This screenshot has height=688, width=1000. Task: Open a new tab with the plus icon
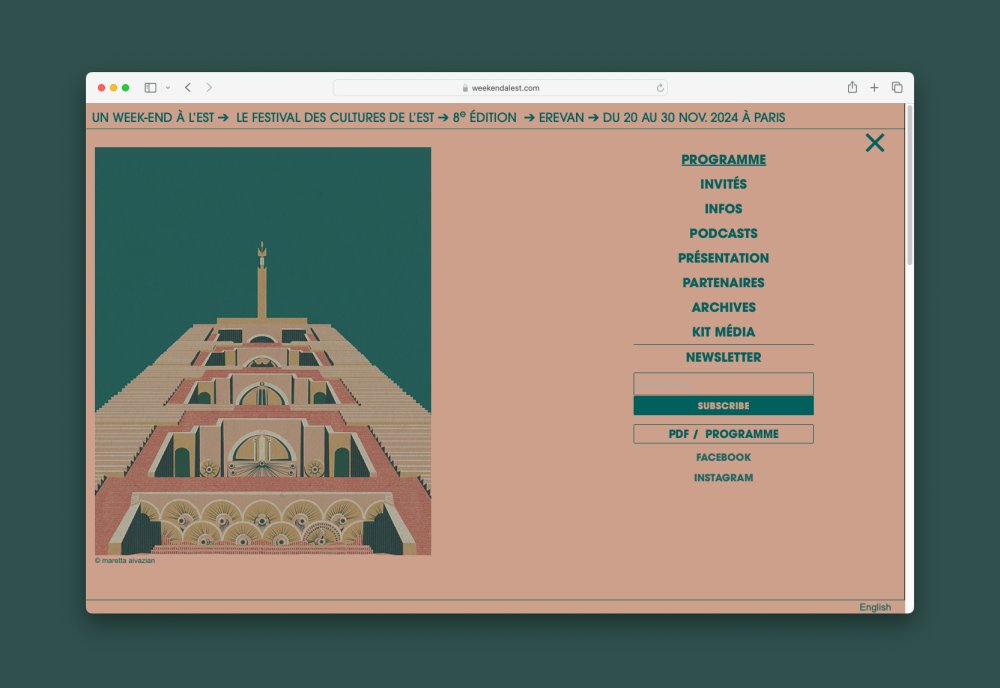(874, 87)
